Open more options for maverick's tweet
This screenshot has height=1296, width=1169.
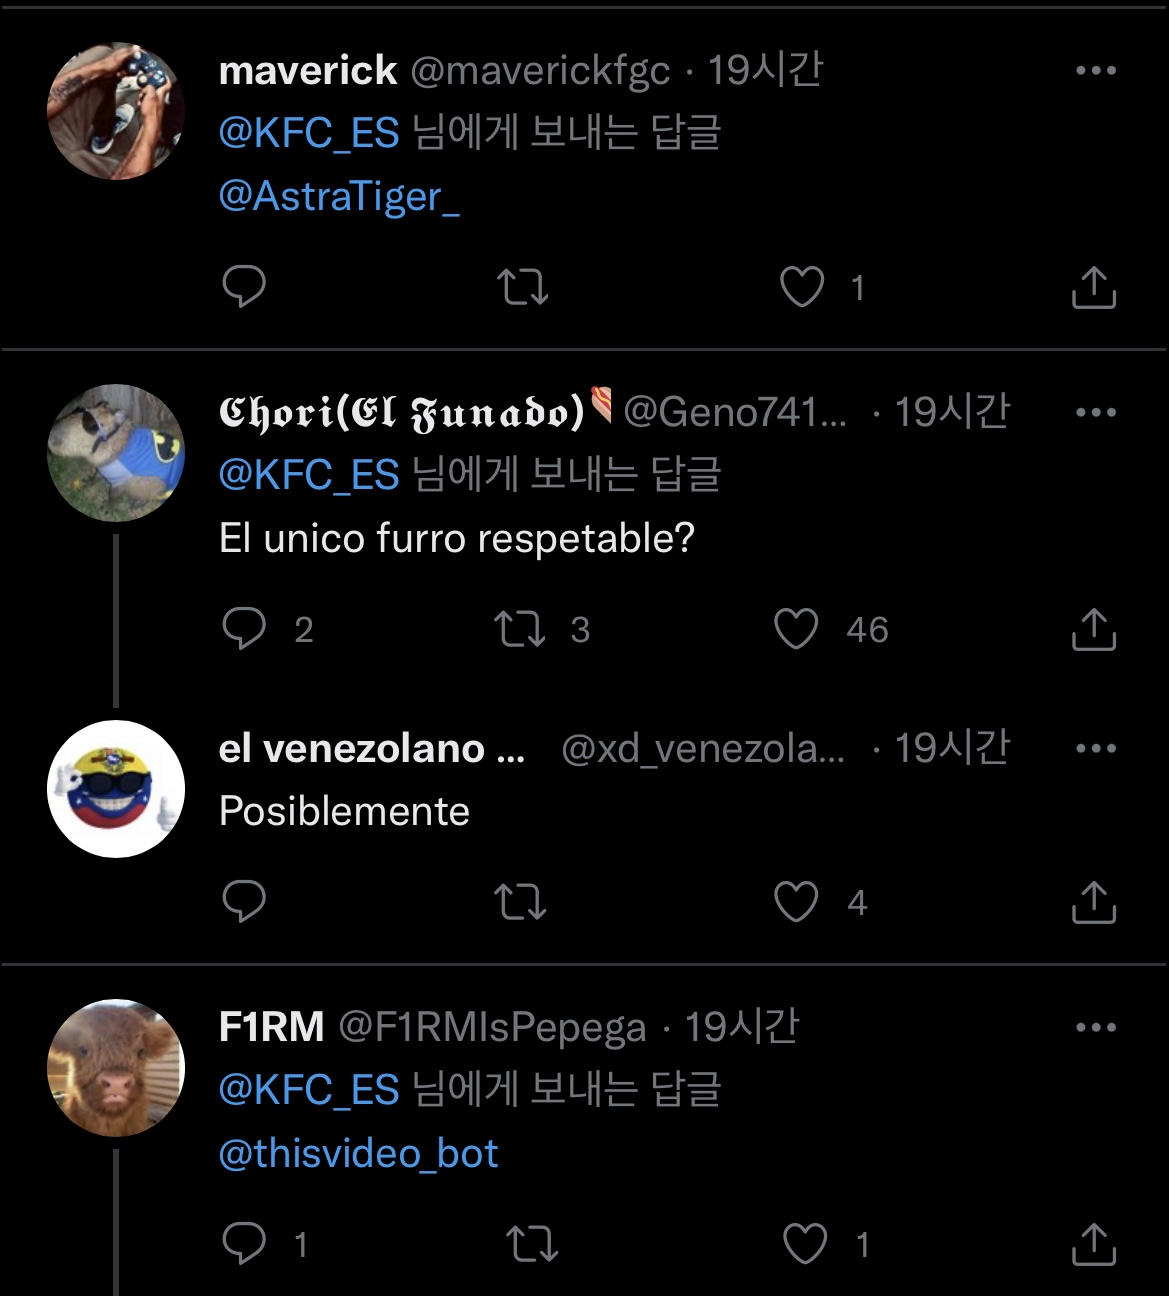1095,71
